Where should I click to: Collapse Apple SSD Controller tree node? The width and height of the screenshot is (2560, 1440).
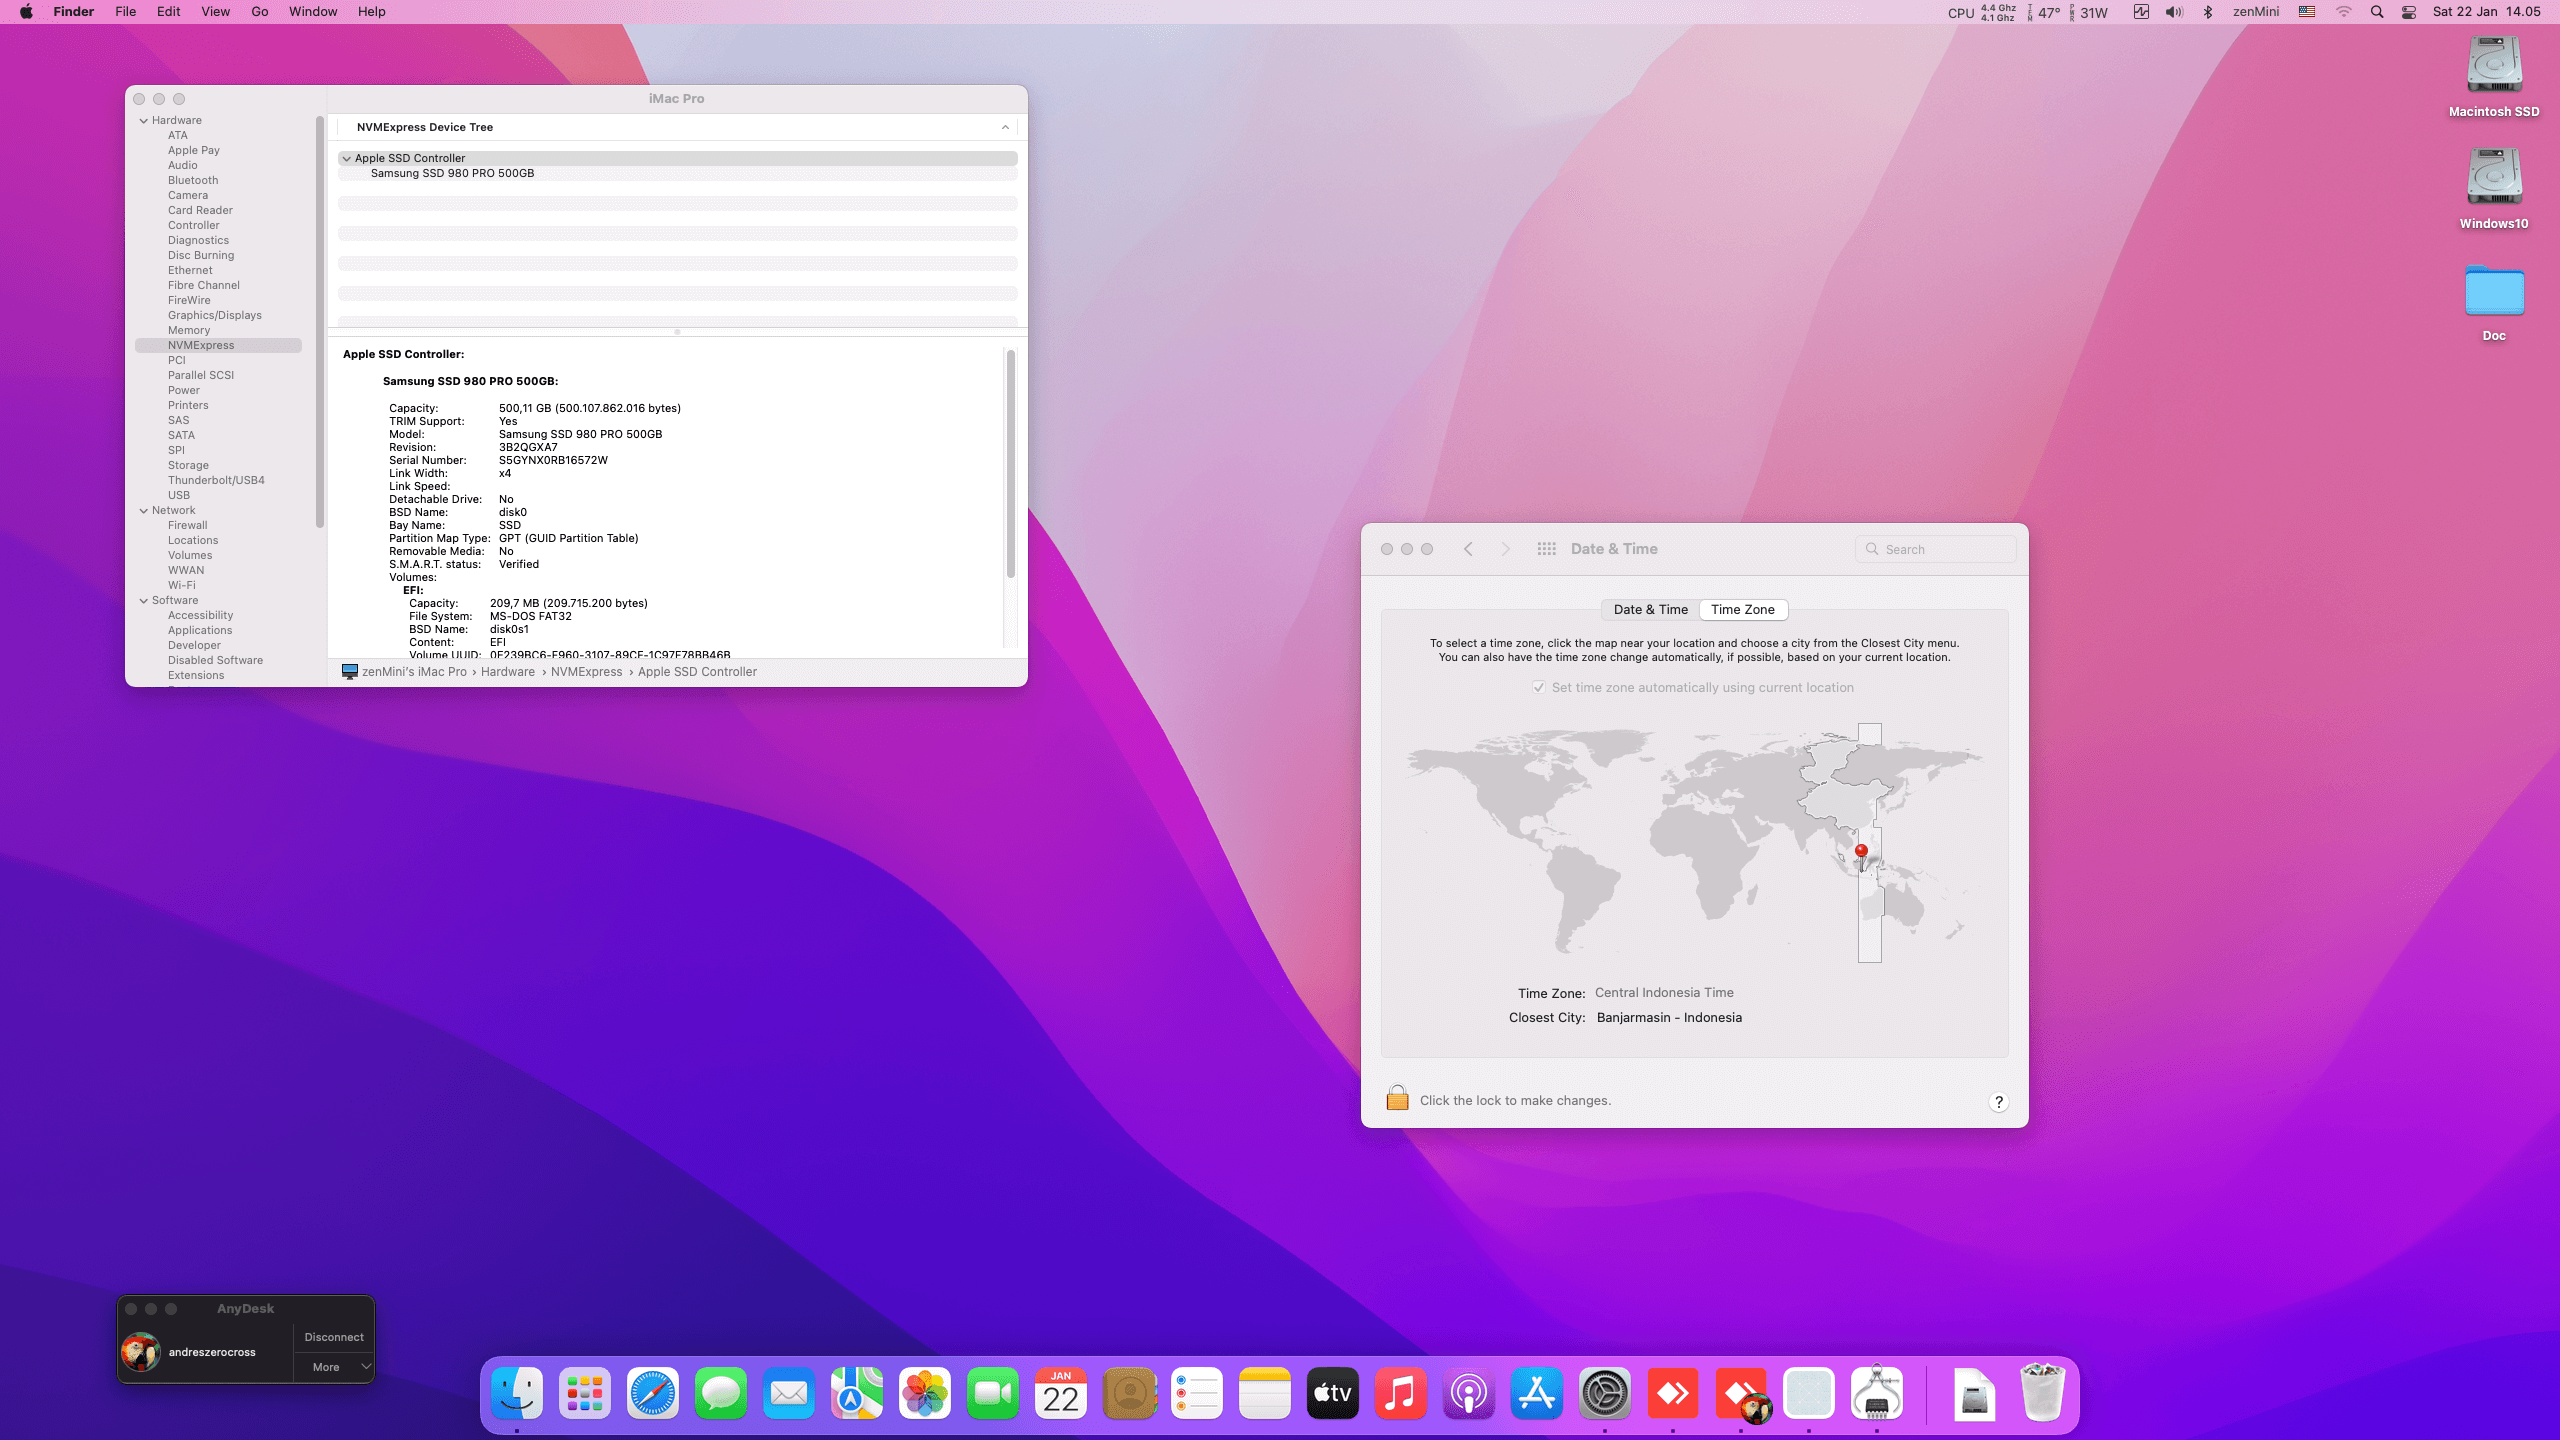tap(347, 158)
